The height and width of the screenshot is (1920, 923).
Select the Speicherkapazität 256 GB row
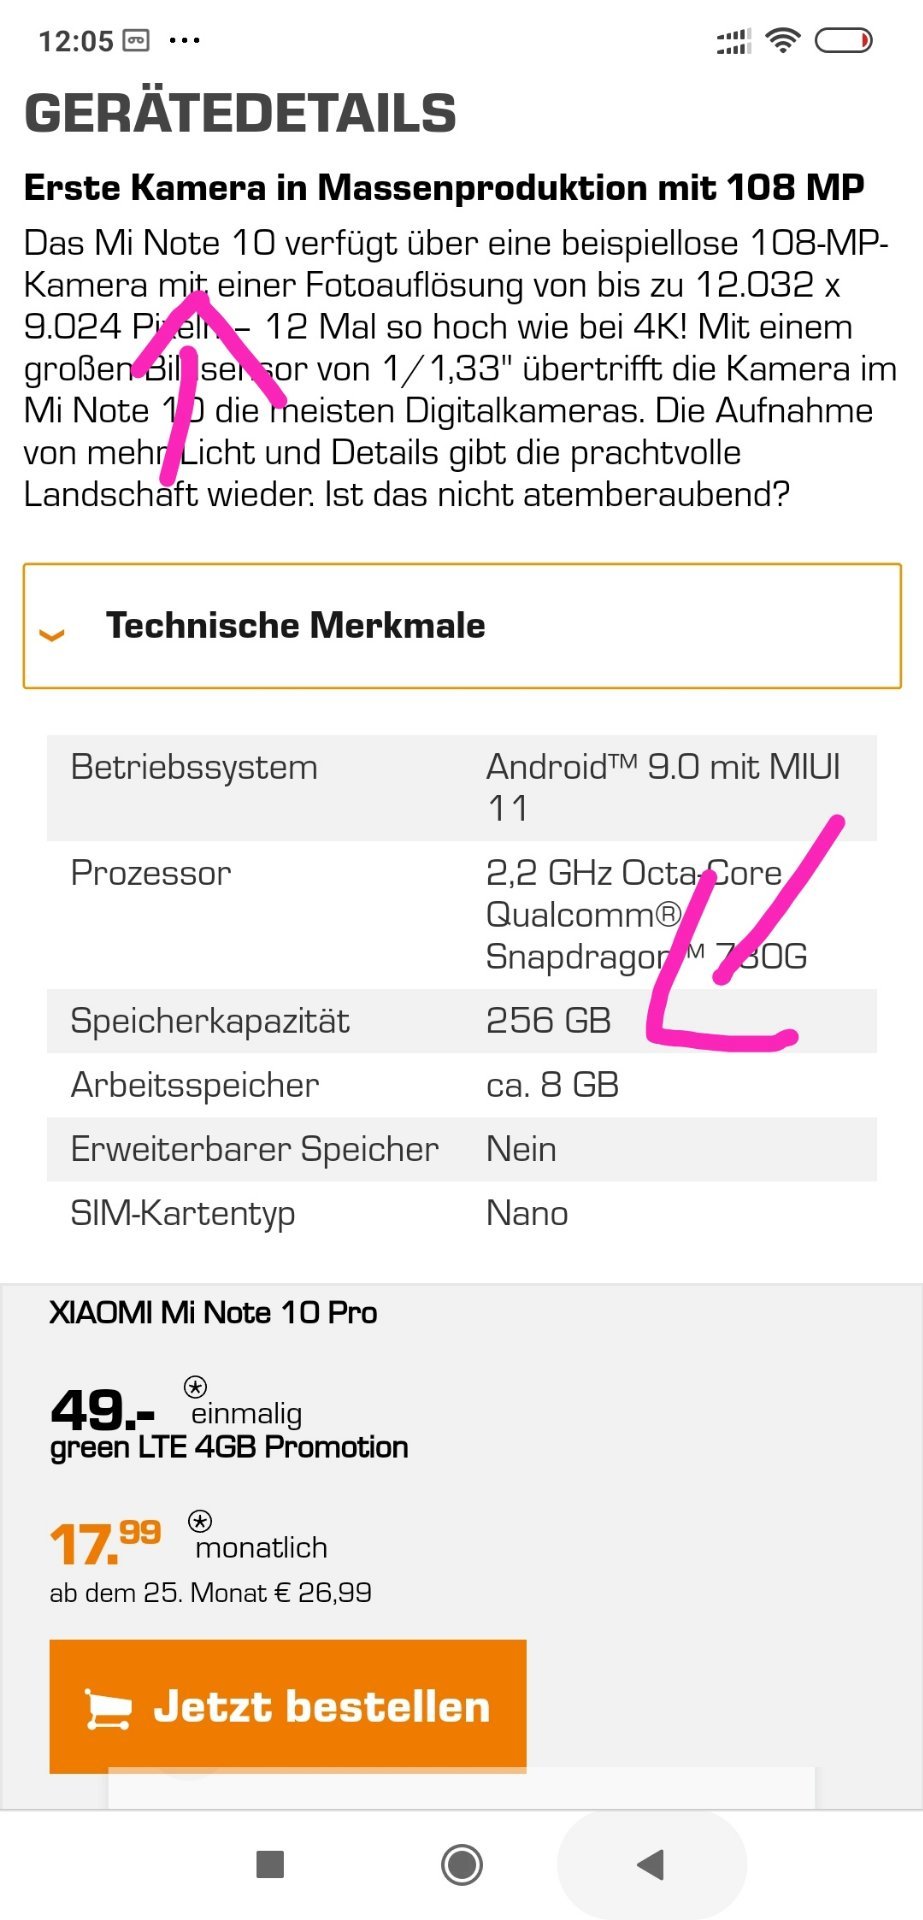(461, 1021)
